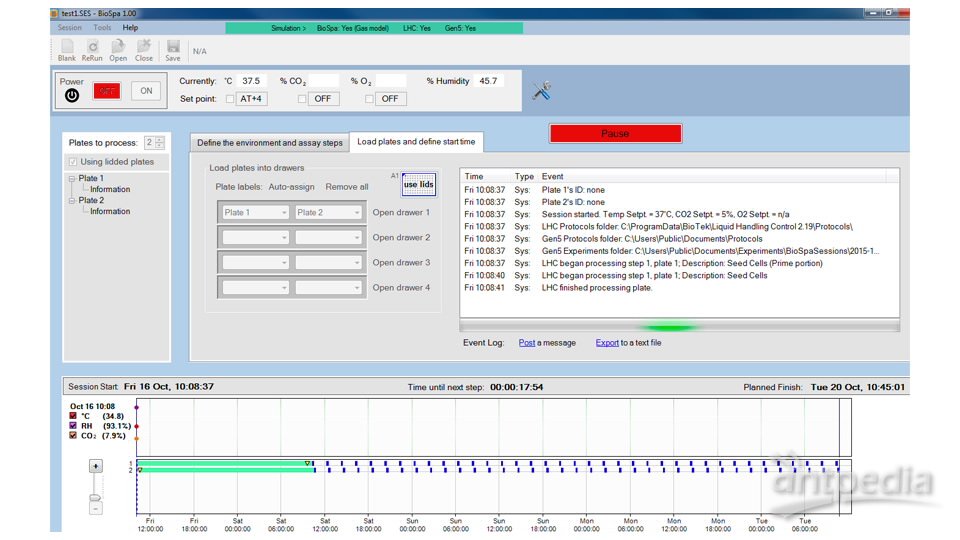Image resolution: width=960 pixels, height=540 pixels.
Task: Click the timeline zoom slider handle
Action: coord(96,497)
